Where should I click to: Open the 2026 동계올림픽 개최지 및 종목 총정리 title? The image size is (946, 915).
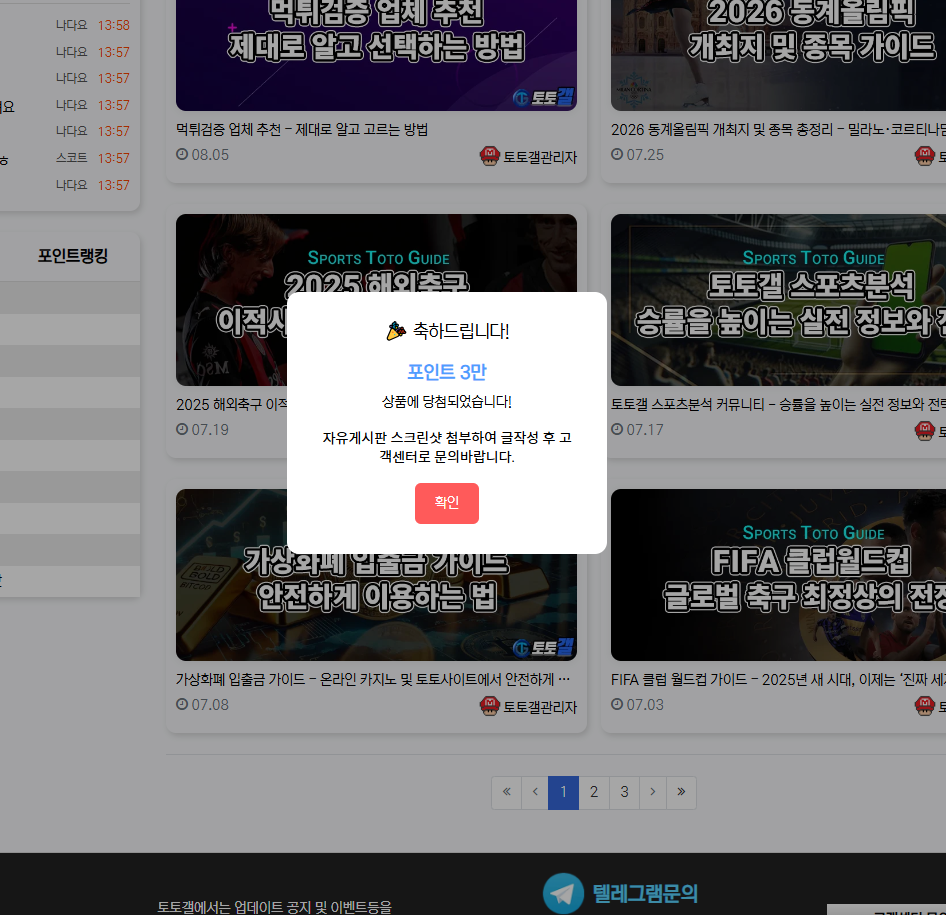tap(778, 130)
